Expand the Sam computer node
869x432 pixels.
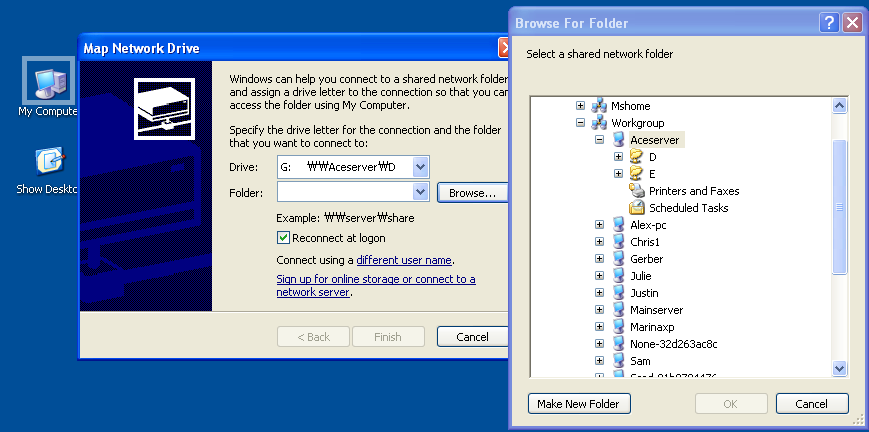pos(599,361)
